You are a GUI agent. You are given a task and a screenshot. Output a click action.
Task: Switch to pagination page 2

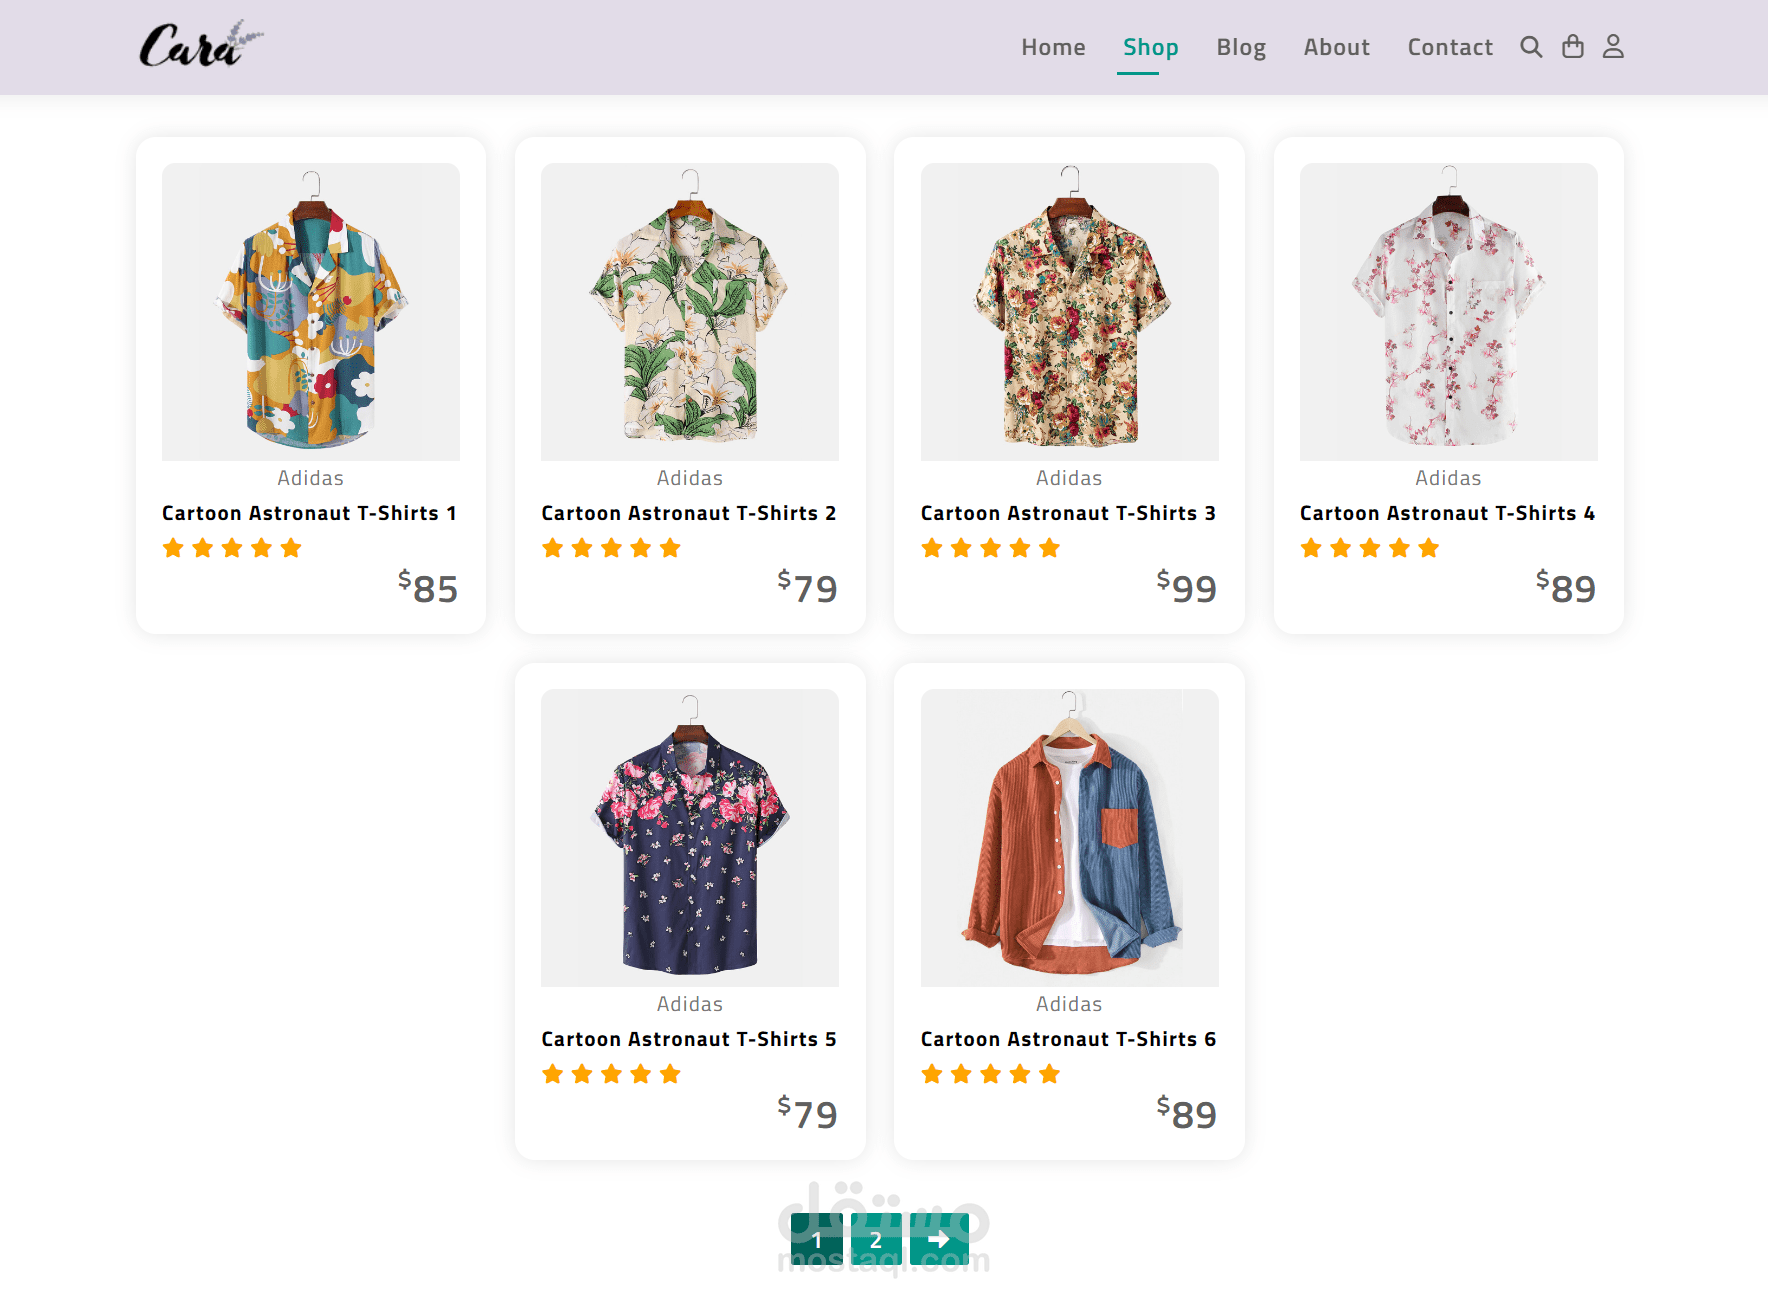[x=876, y=1239]
